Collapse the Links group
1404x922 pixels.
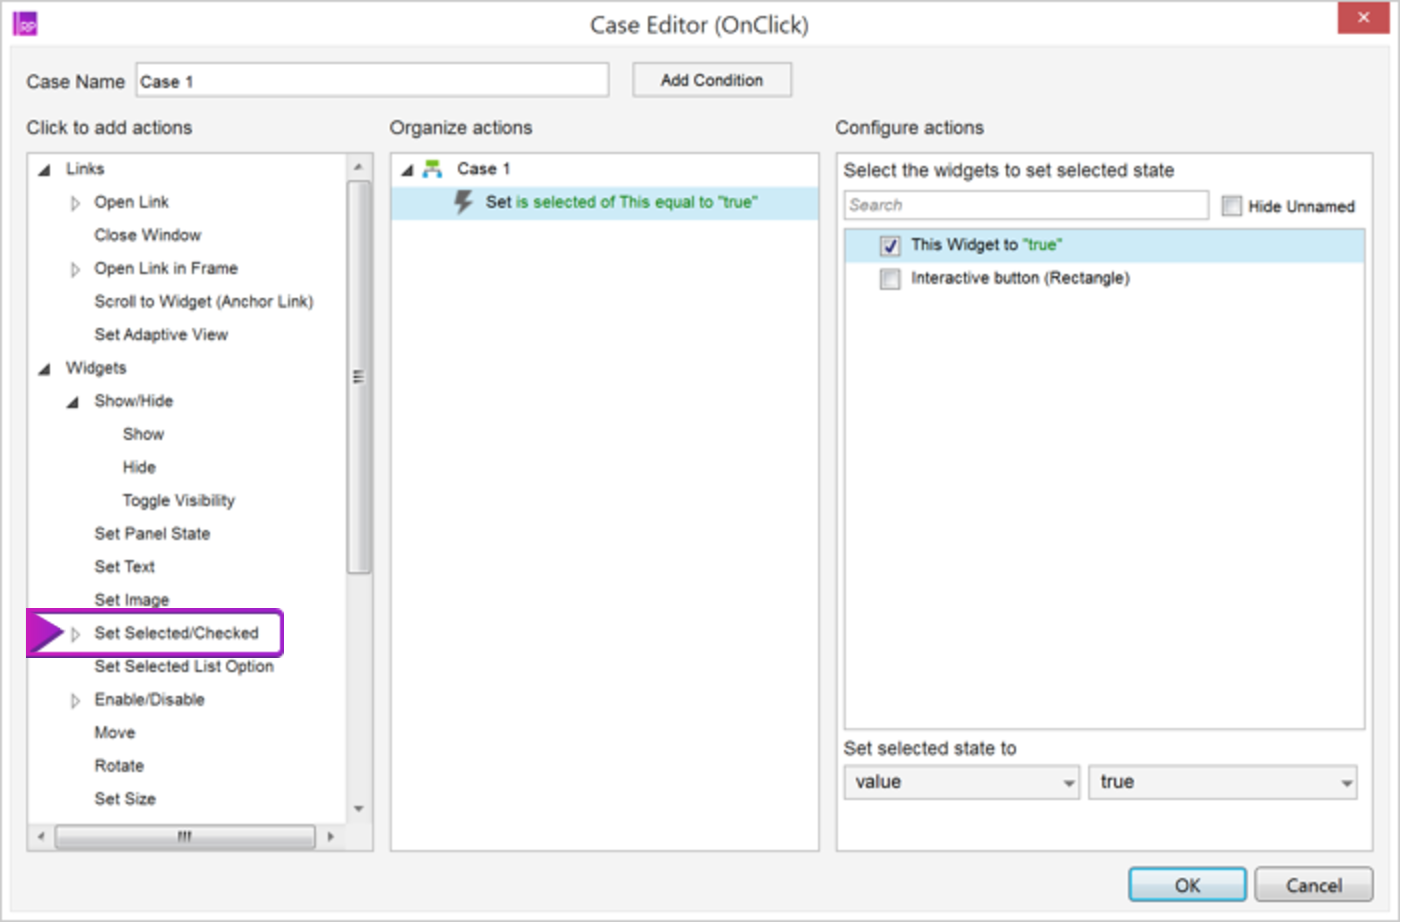click(44, 170)
